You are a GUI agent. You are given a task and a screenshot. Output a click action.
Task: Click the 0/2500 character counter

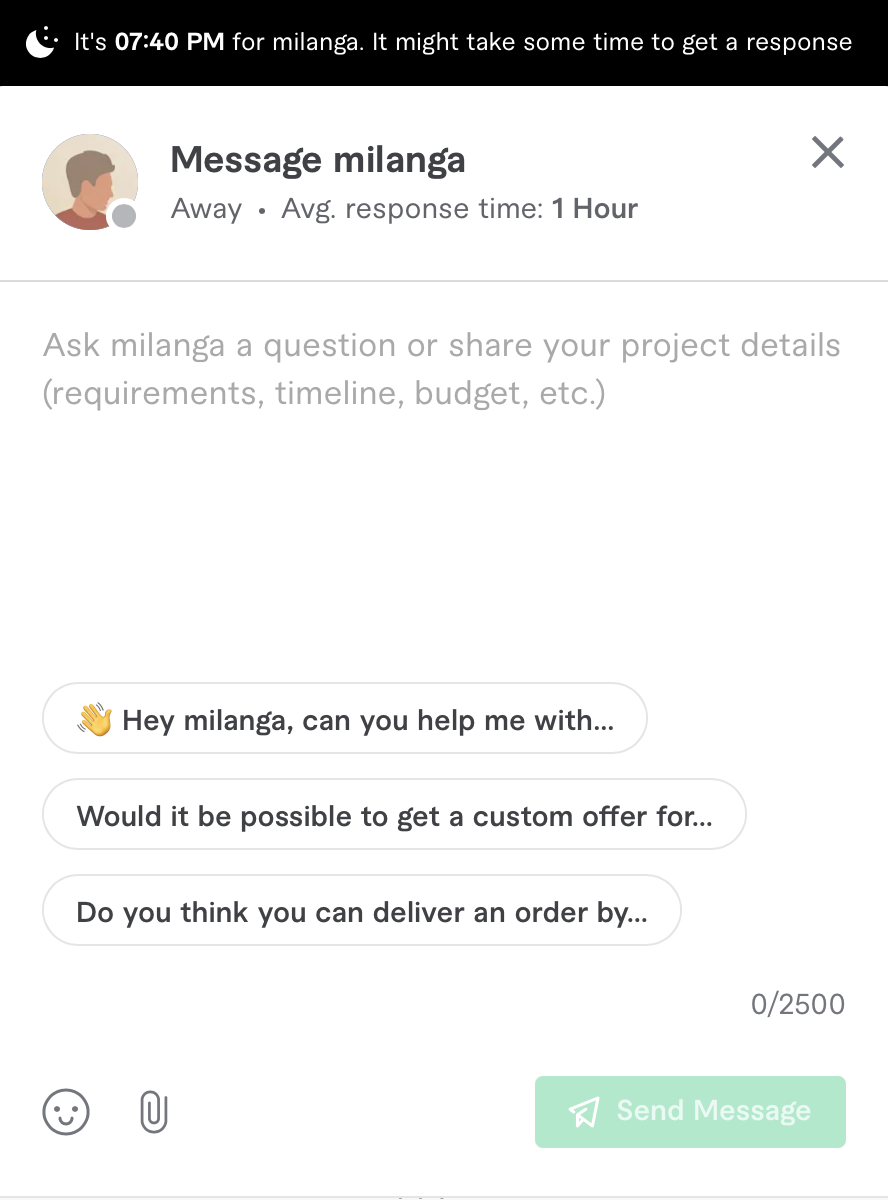(x=797, y=1004)
